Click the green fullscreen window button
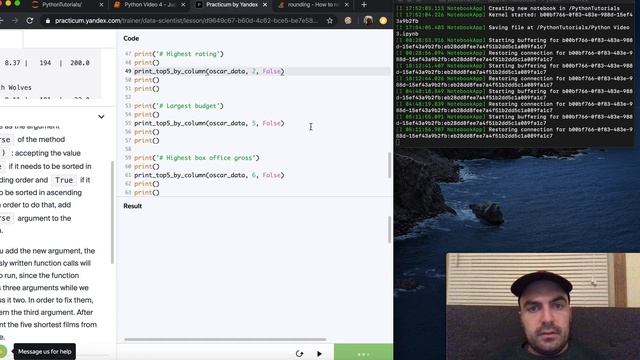 point(17,2)
